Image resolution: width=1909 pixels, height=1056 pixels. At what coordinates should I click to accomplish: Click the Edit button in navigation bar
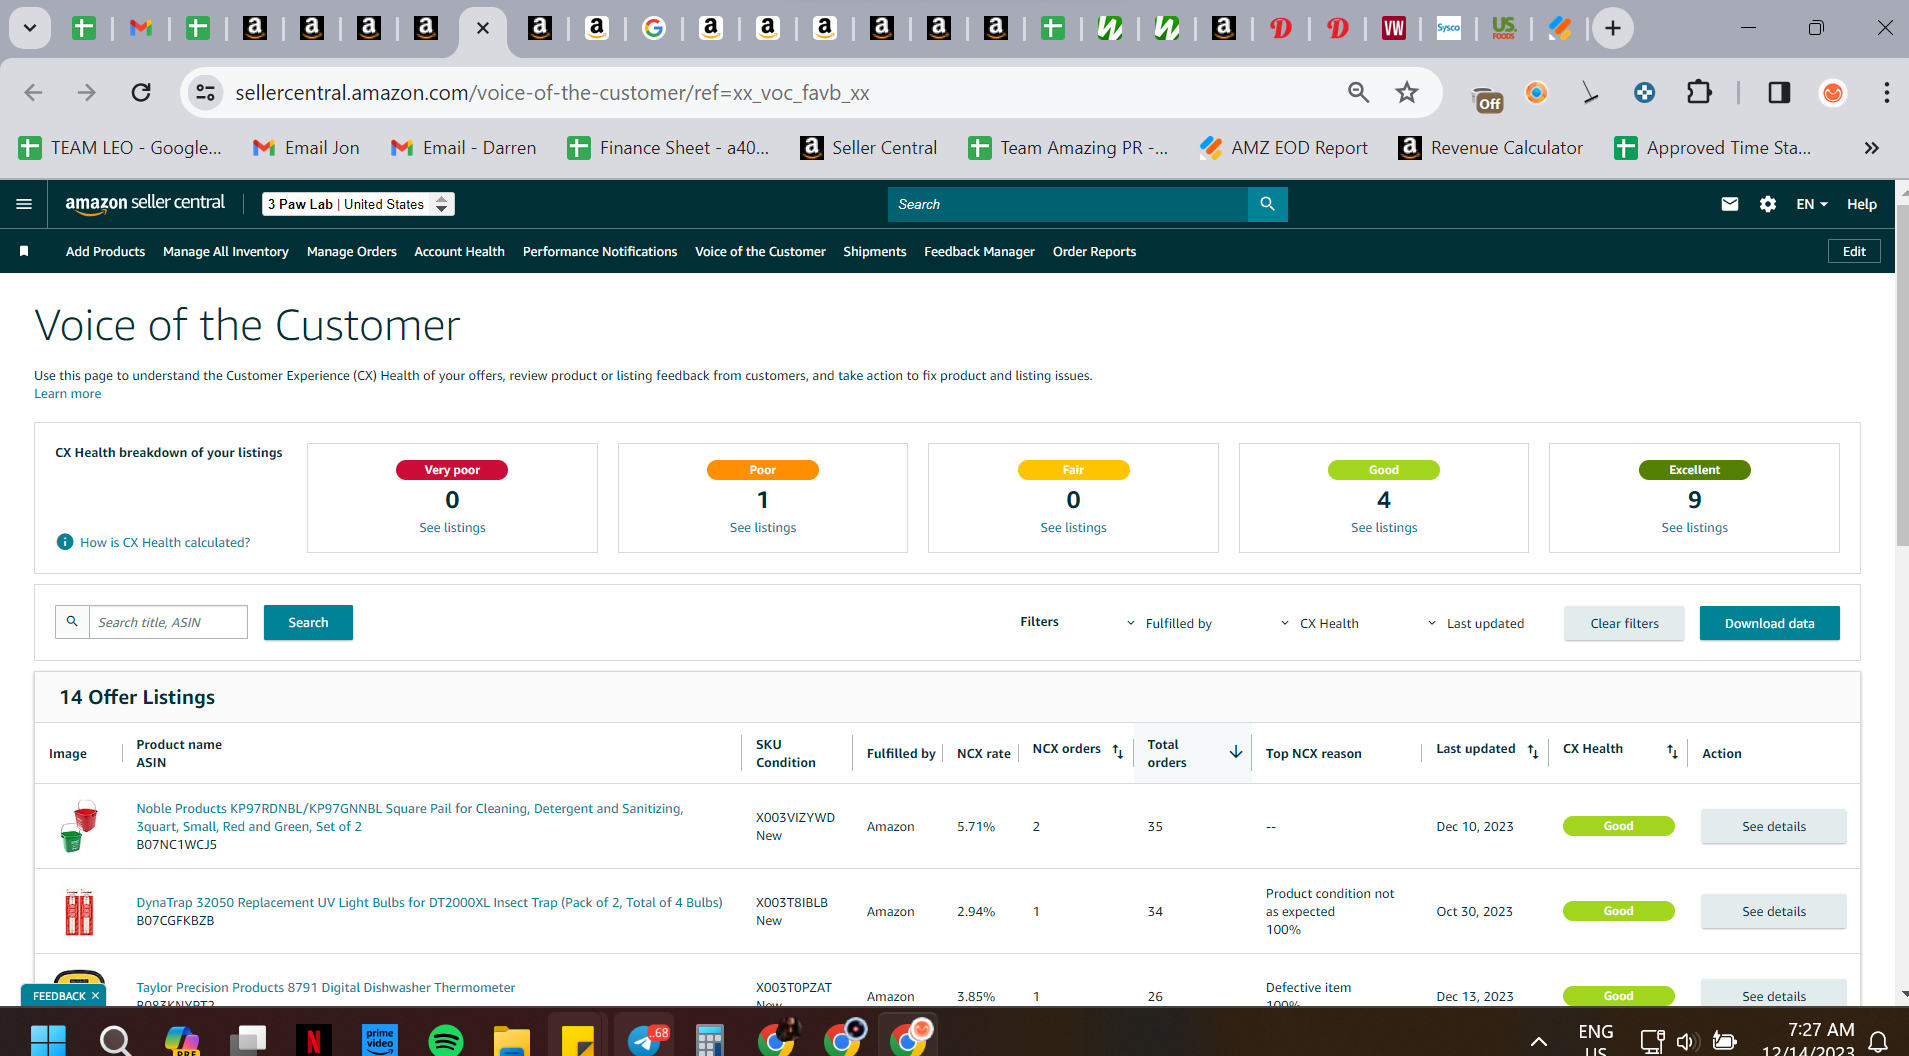click(x=1854, y=251)
